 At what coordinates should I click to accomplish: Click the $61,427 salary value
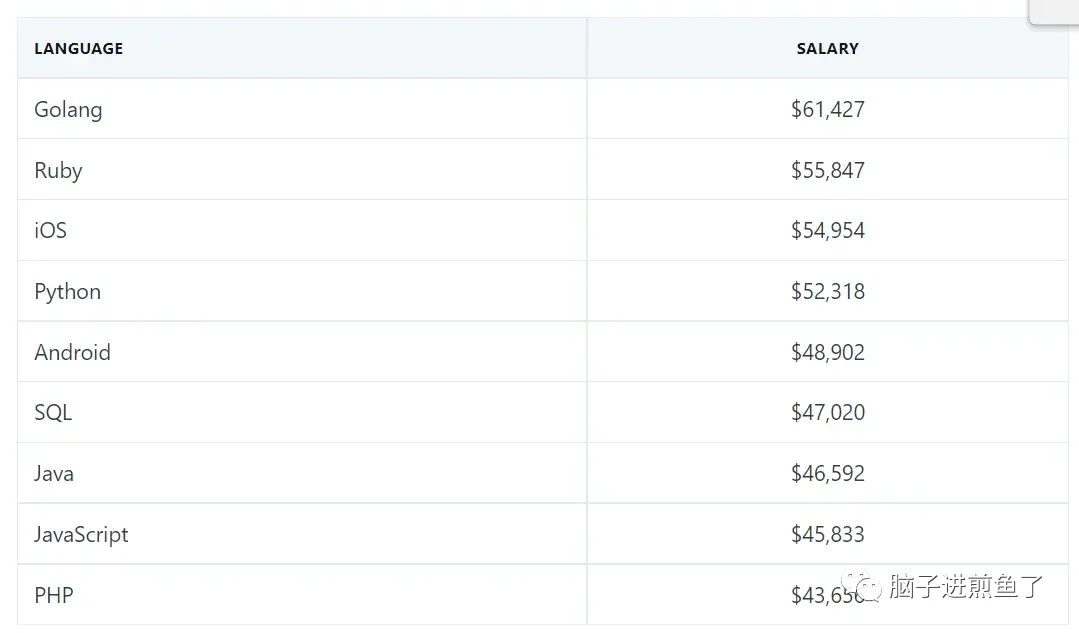pyautogui.click(x=828, y=109)
